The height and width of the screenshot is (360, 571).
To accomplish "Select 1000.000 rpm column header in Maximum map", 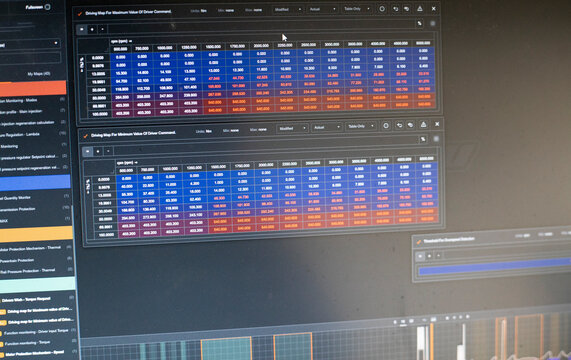I will click(x=165, y=48).
